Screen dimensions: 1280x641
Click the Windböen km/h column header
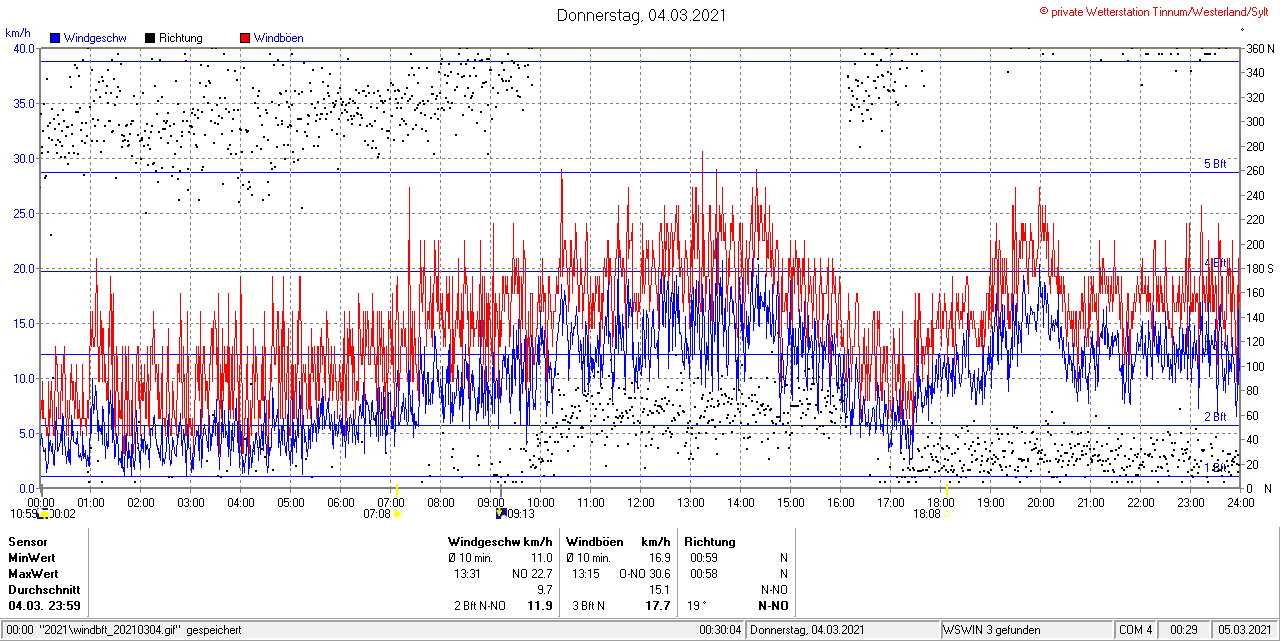618,542
